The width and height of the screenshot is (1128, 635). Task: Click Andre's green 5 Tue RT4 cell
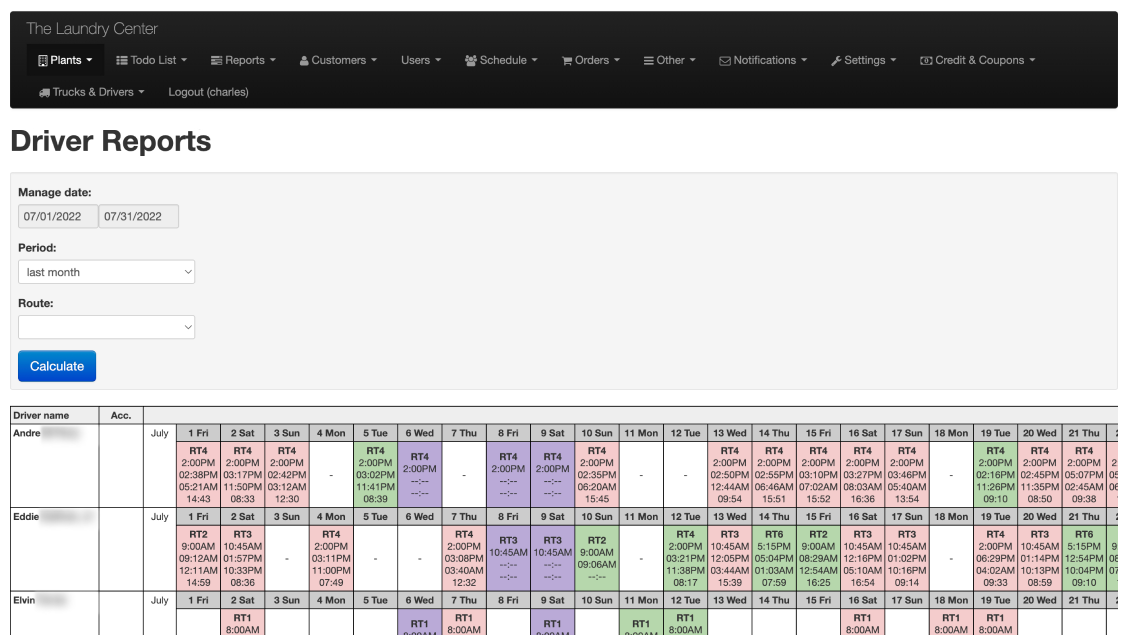pyautogui.click(x=376, y=475)
